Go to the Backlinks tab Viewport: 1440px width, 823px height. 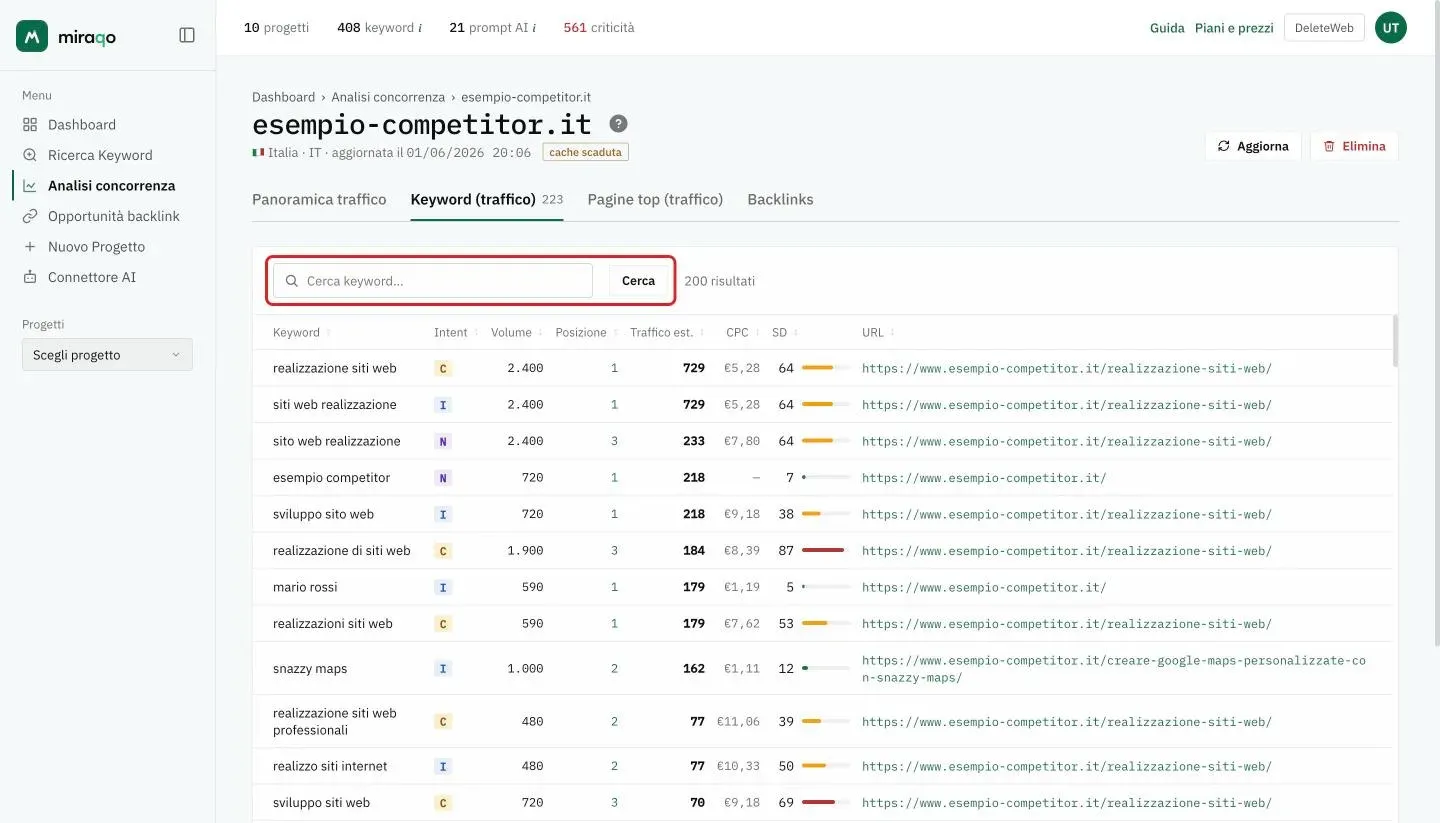tap(780, 199)
